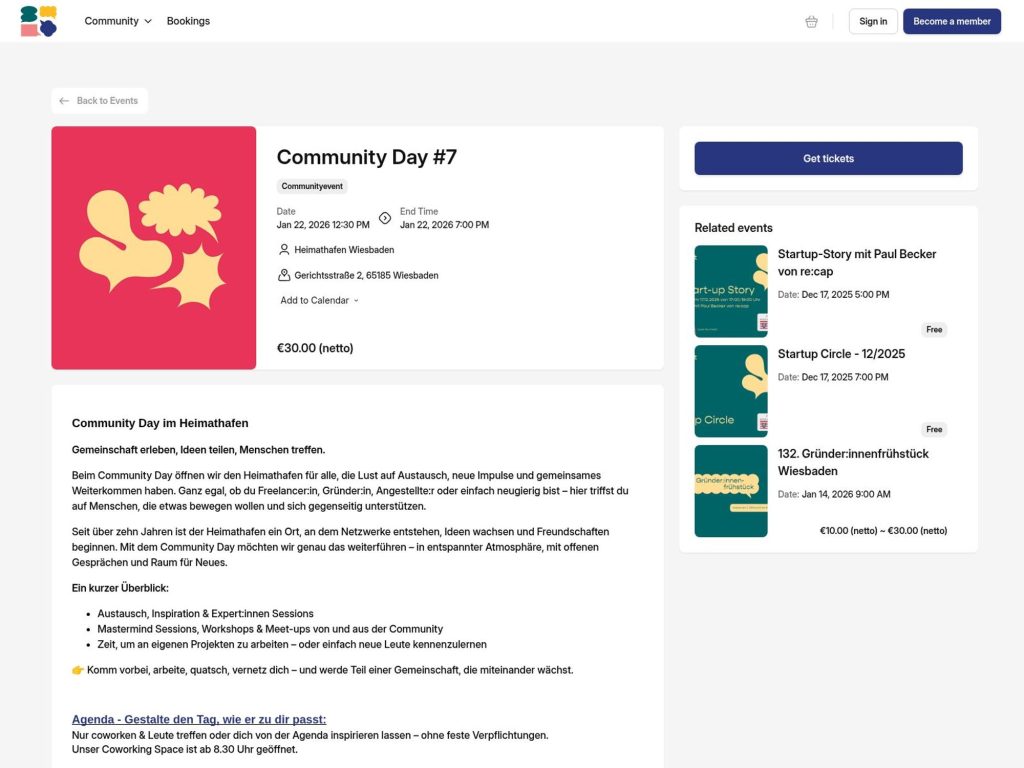Open Bookings in the navigation bar

pos(188,21)
